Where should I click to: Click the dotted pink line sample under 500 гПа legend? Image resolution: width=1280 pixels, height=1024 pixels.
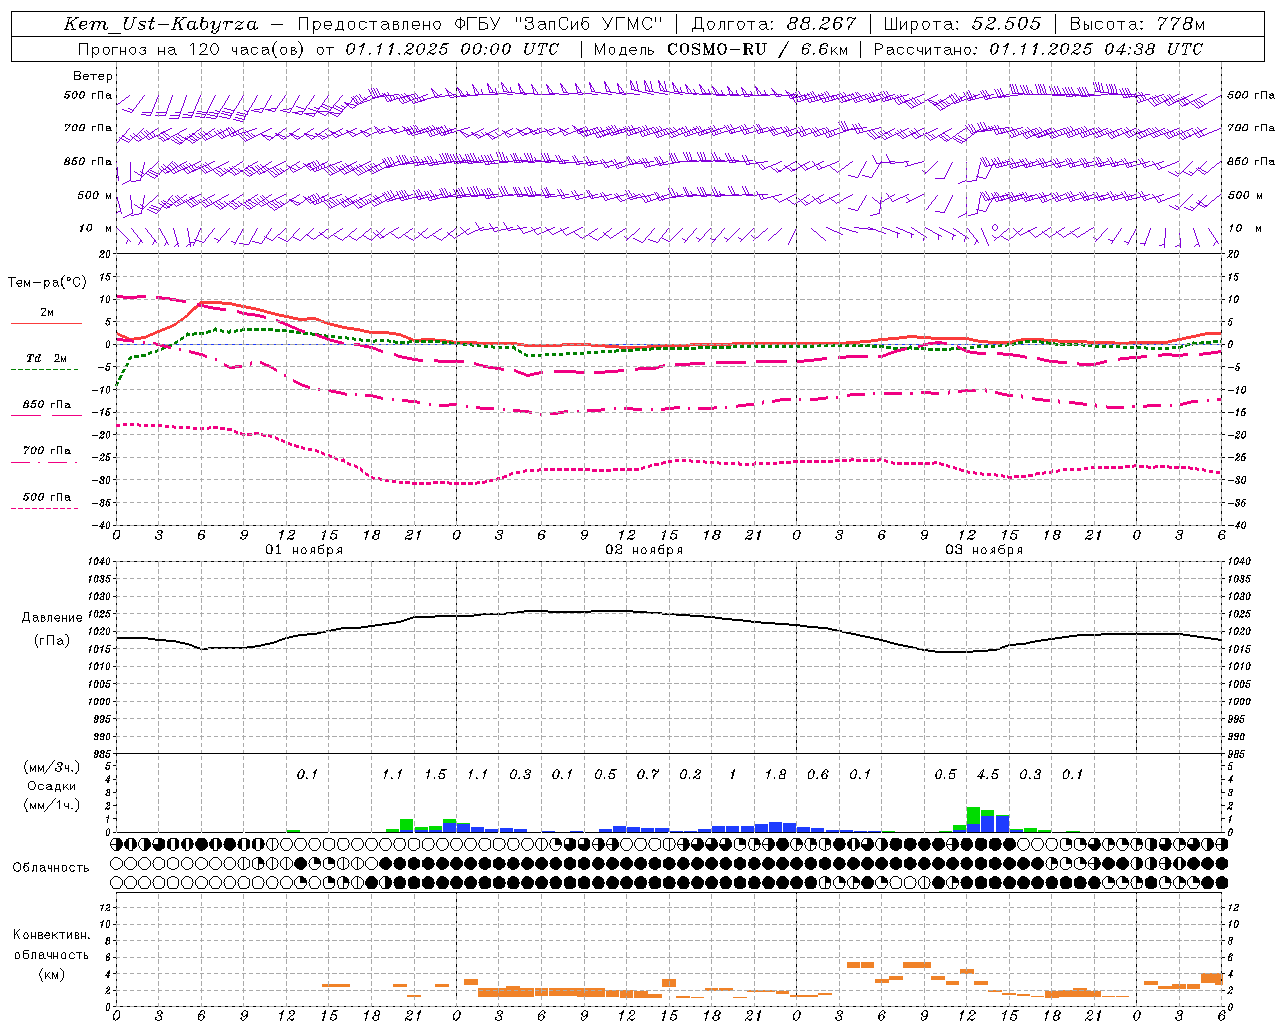46,508
